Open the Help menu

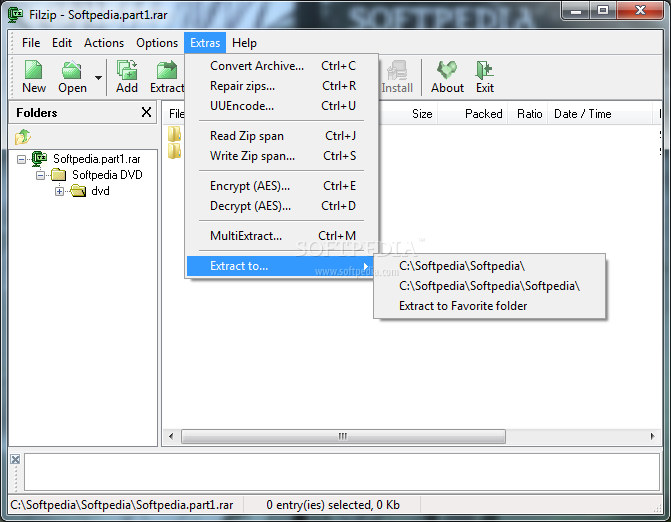click(244, 43)
